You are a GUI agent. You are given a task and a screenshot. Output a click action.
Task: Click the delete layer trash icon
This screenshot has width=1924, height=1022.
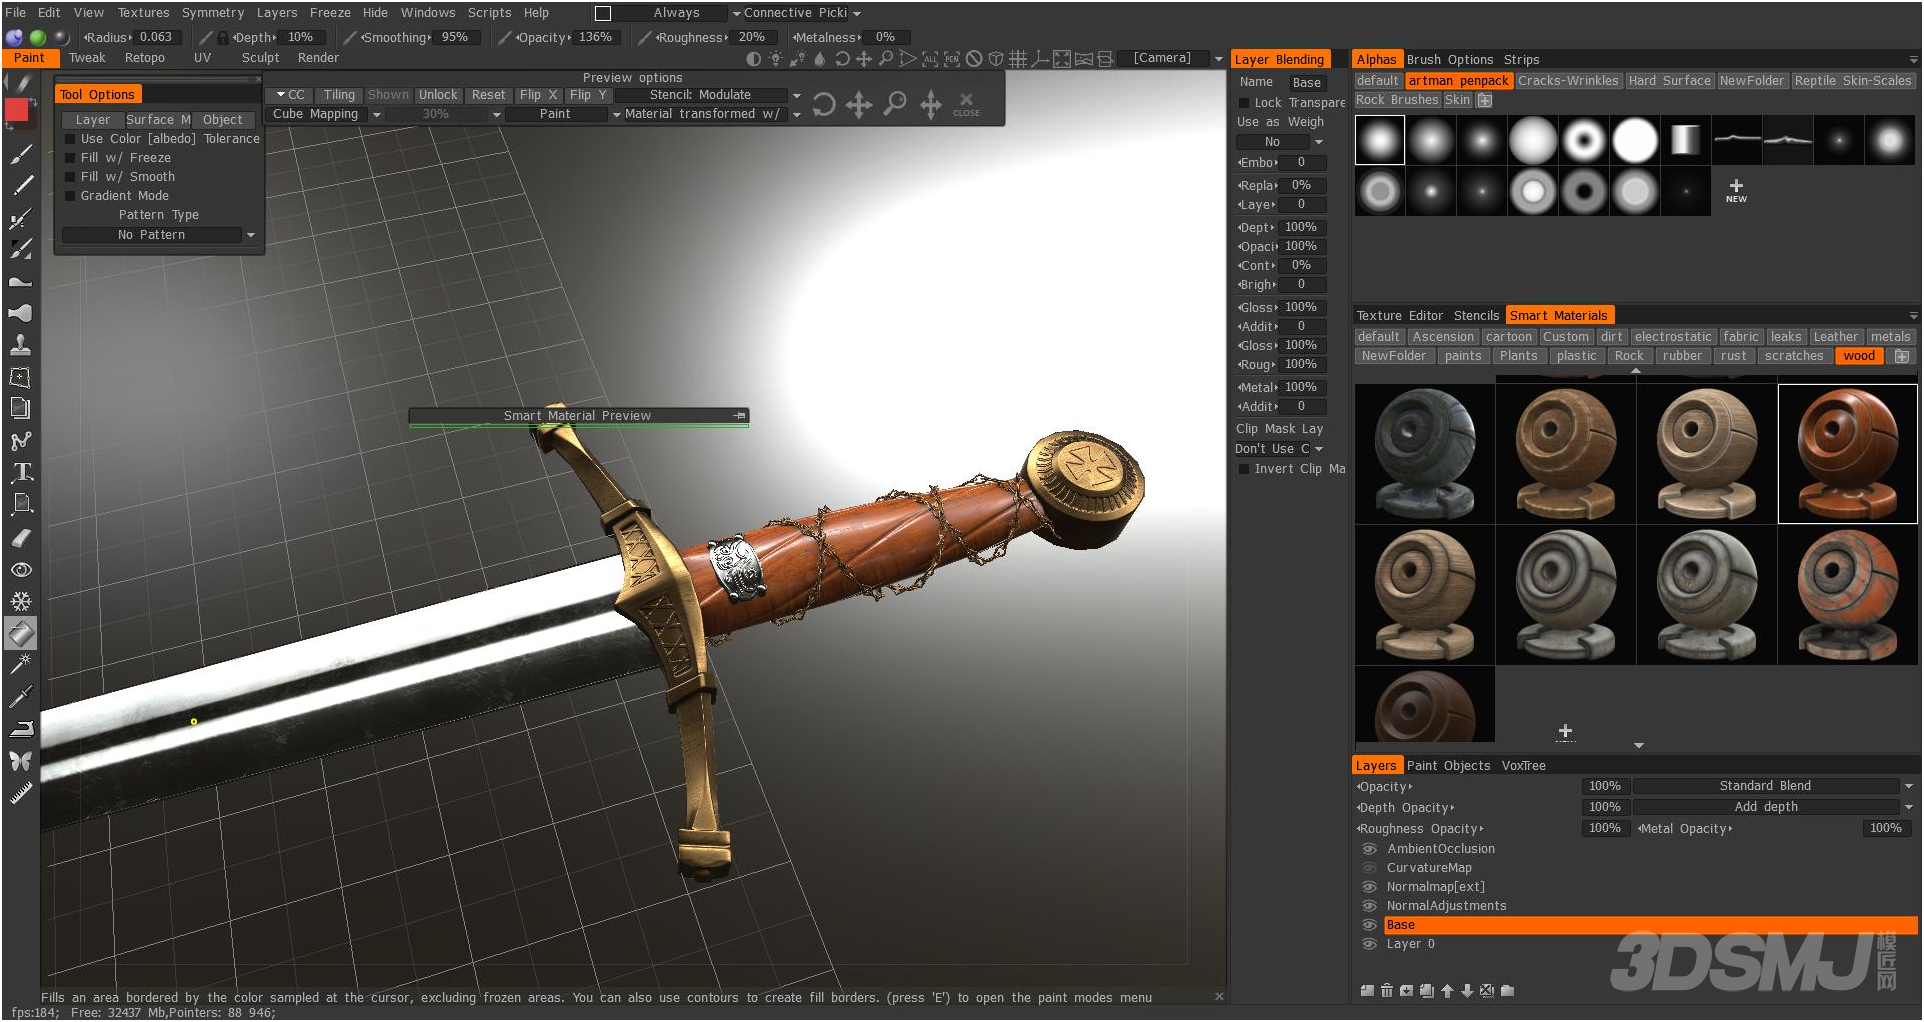1387,991
